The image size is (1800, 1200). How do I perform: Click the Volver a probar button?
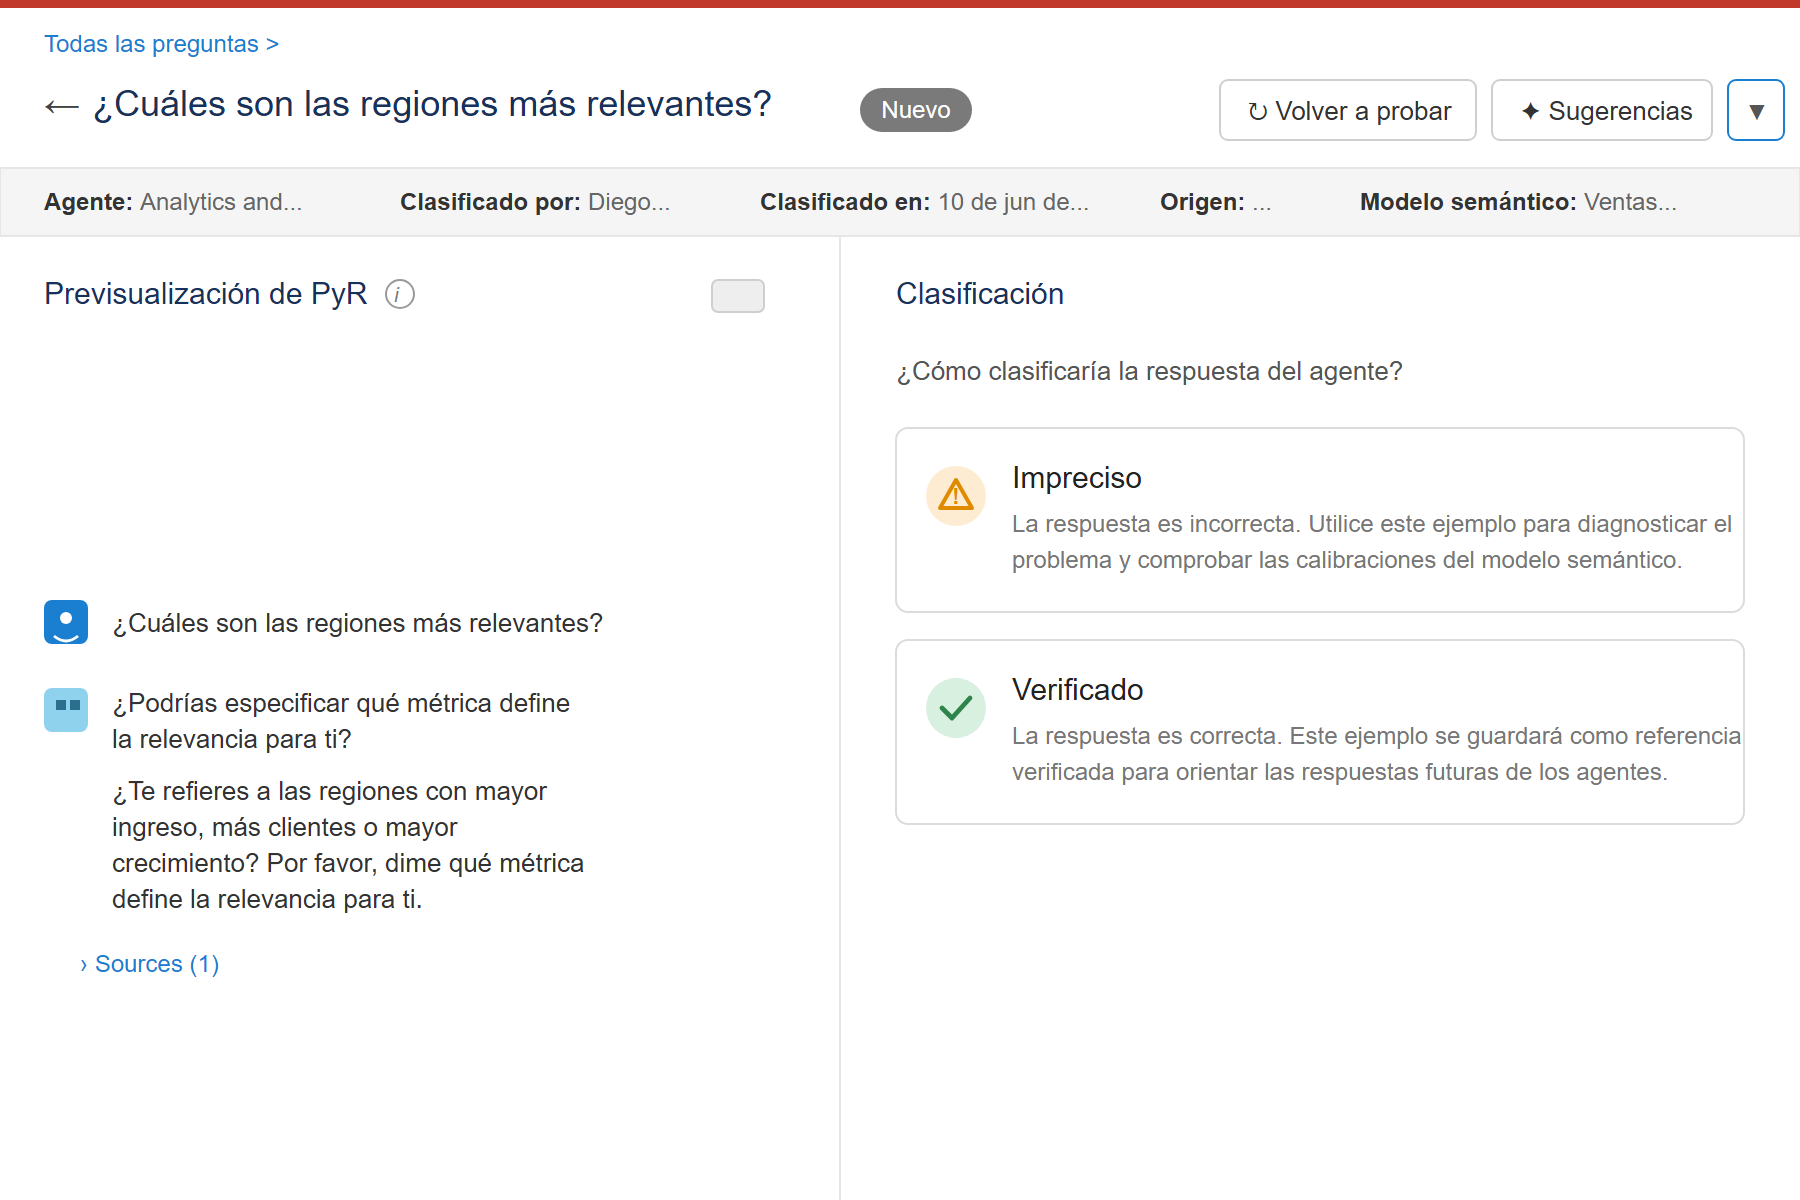point(1348,110)
